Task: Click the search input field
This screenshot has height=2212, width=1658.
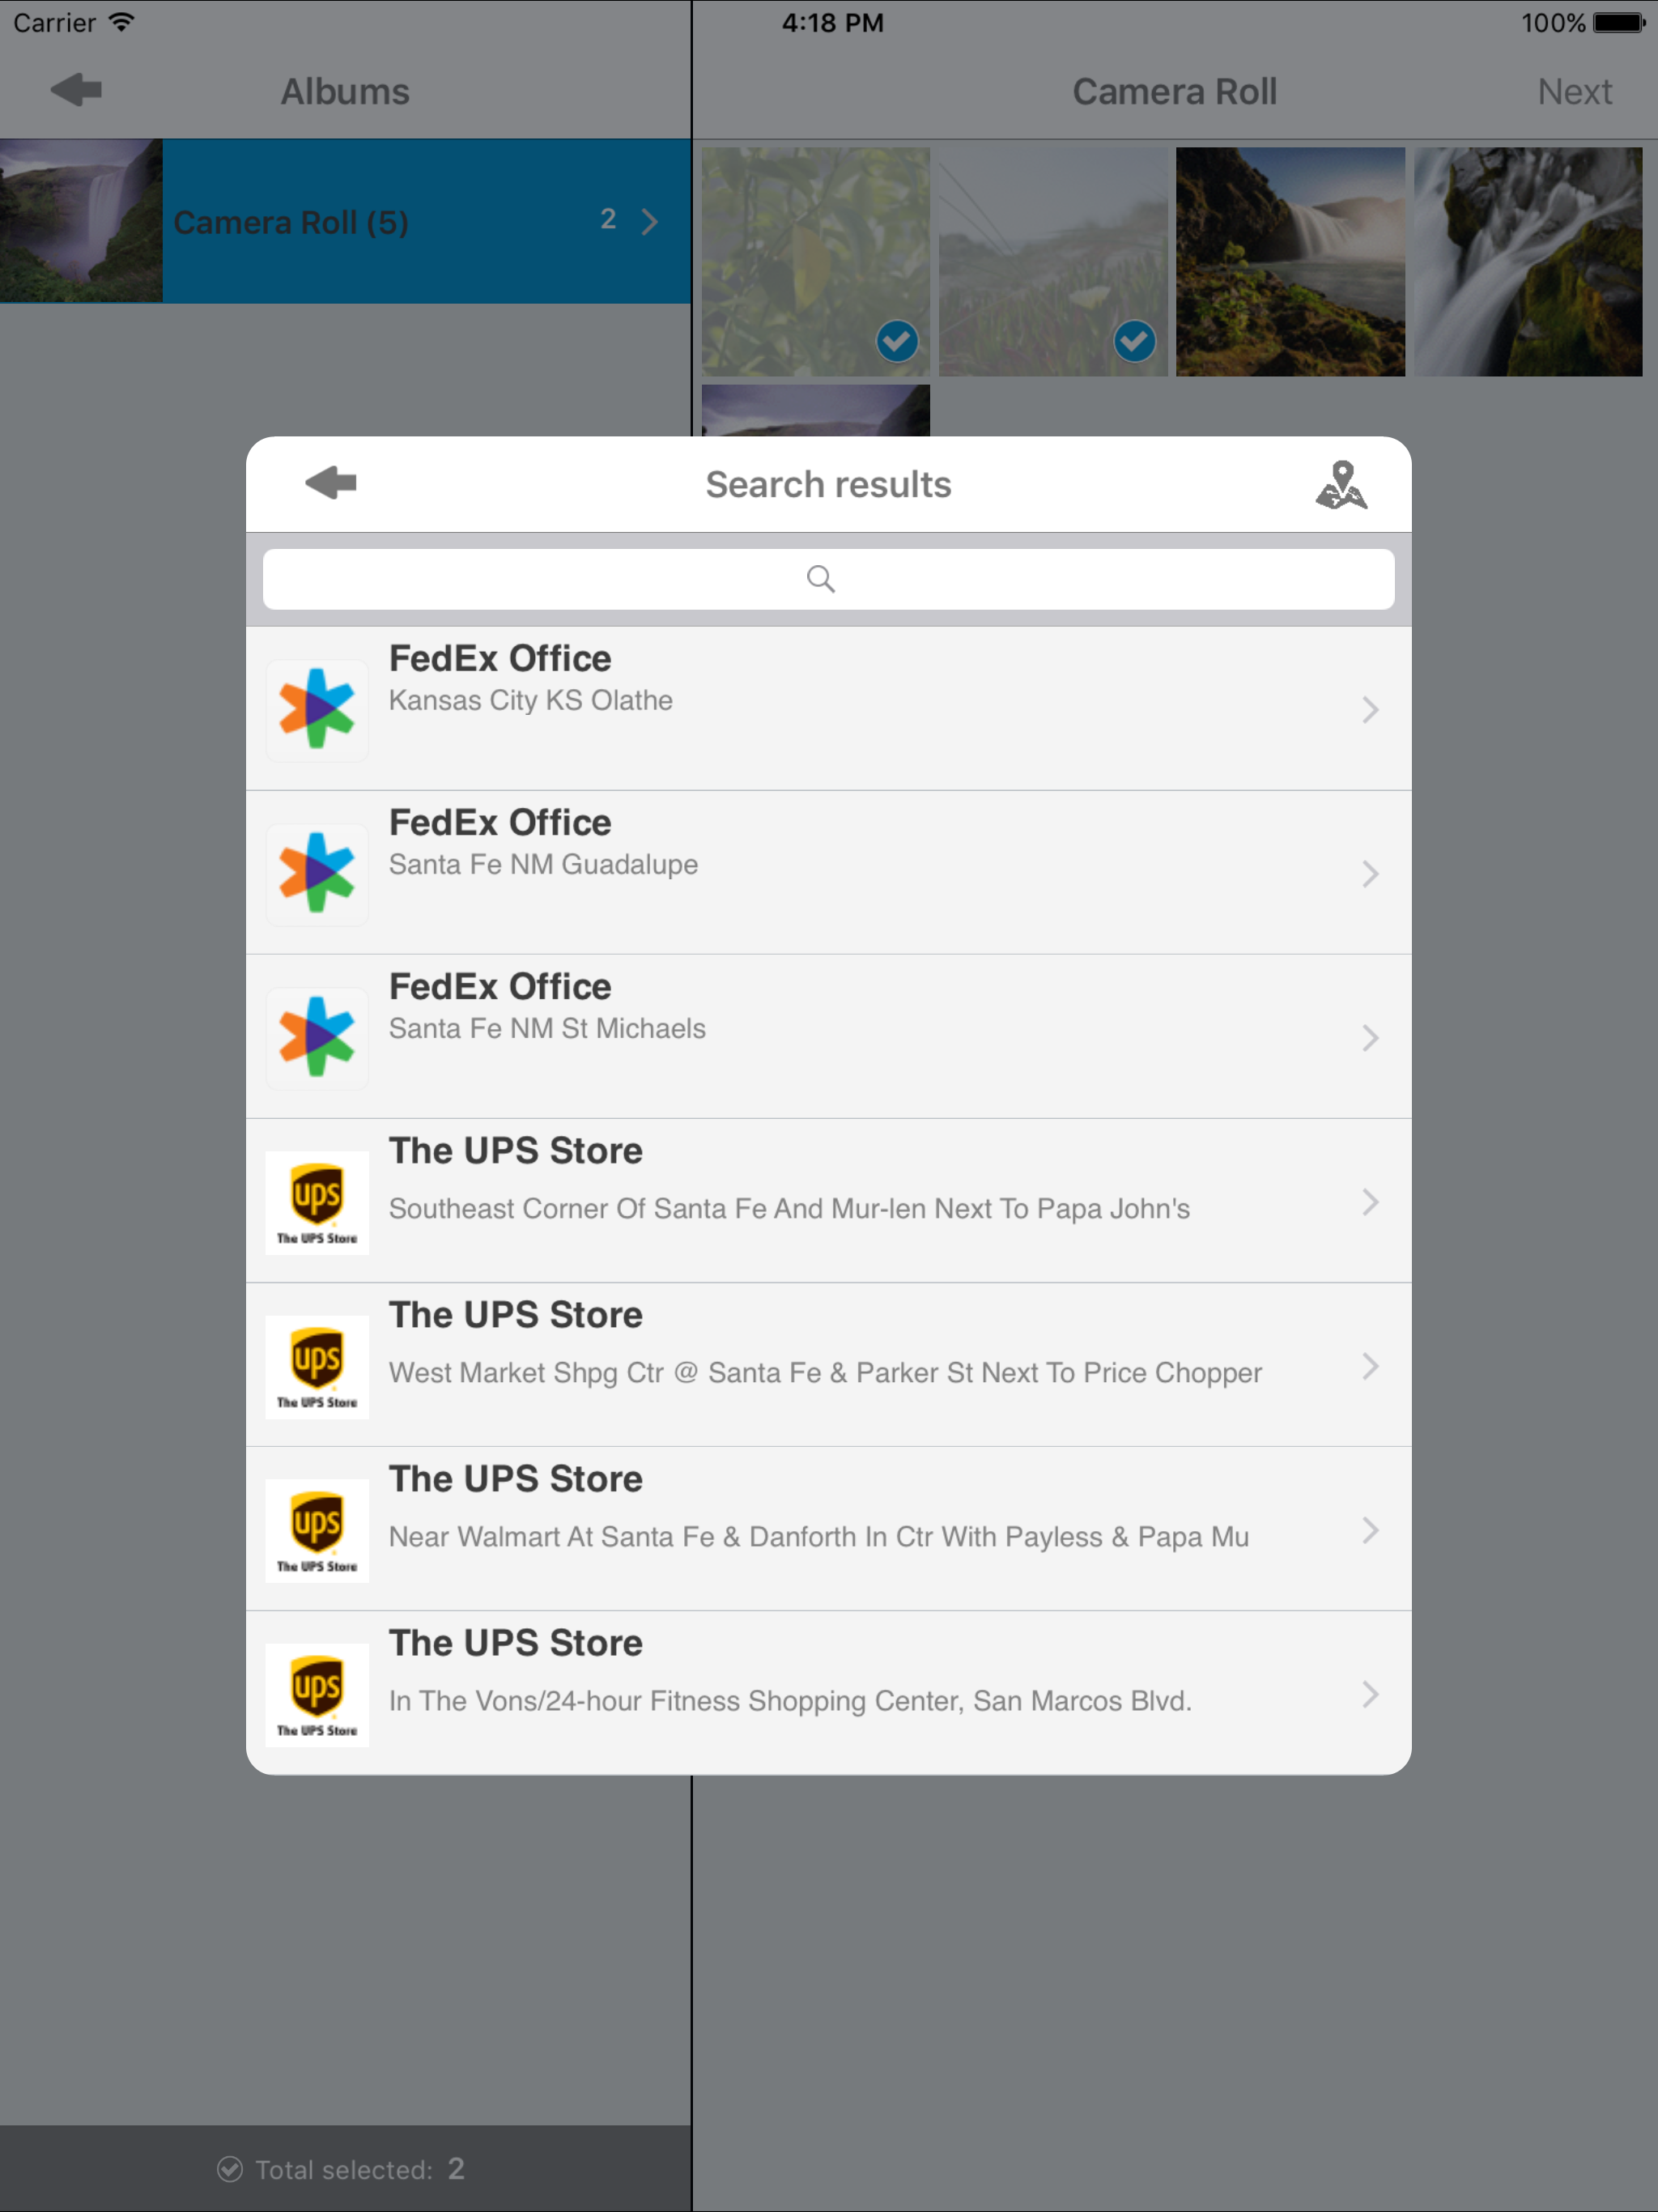Action: (828, 579)
